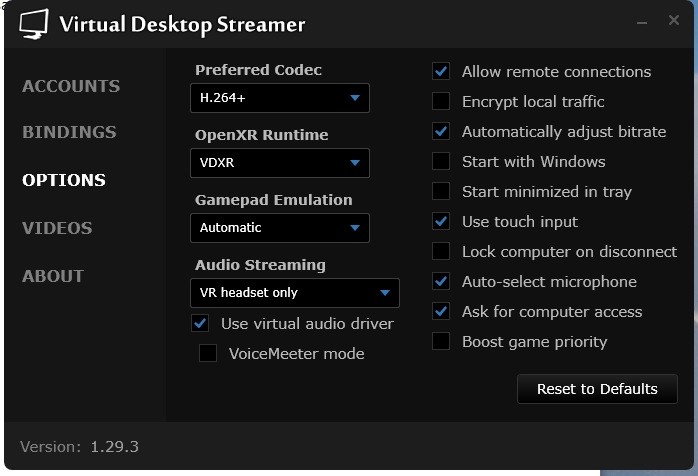Click the Preferred Codec label
Image resolution: width=698 pixels, height=476 pixels.
[x=258, y=70]
